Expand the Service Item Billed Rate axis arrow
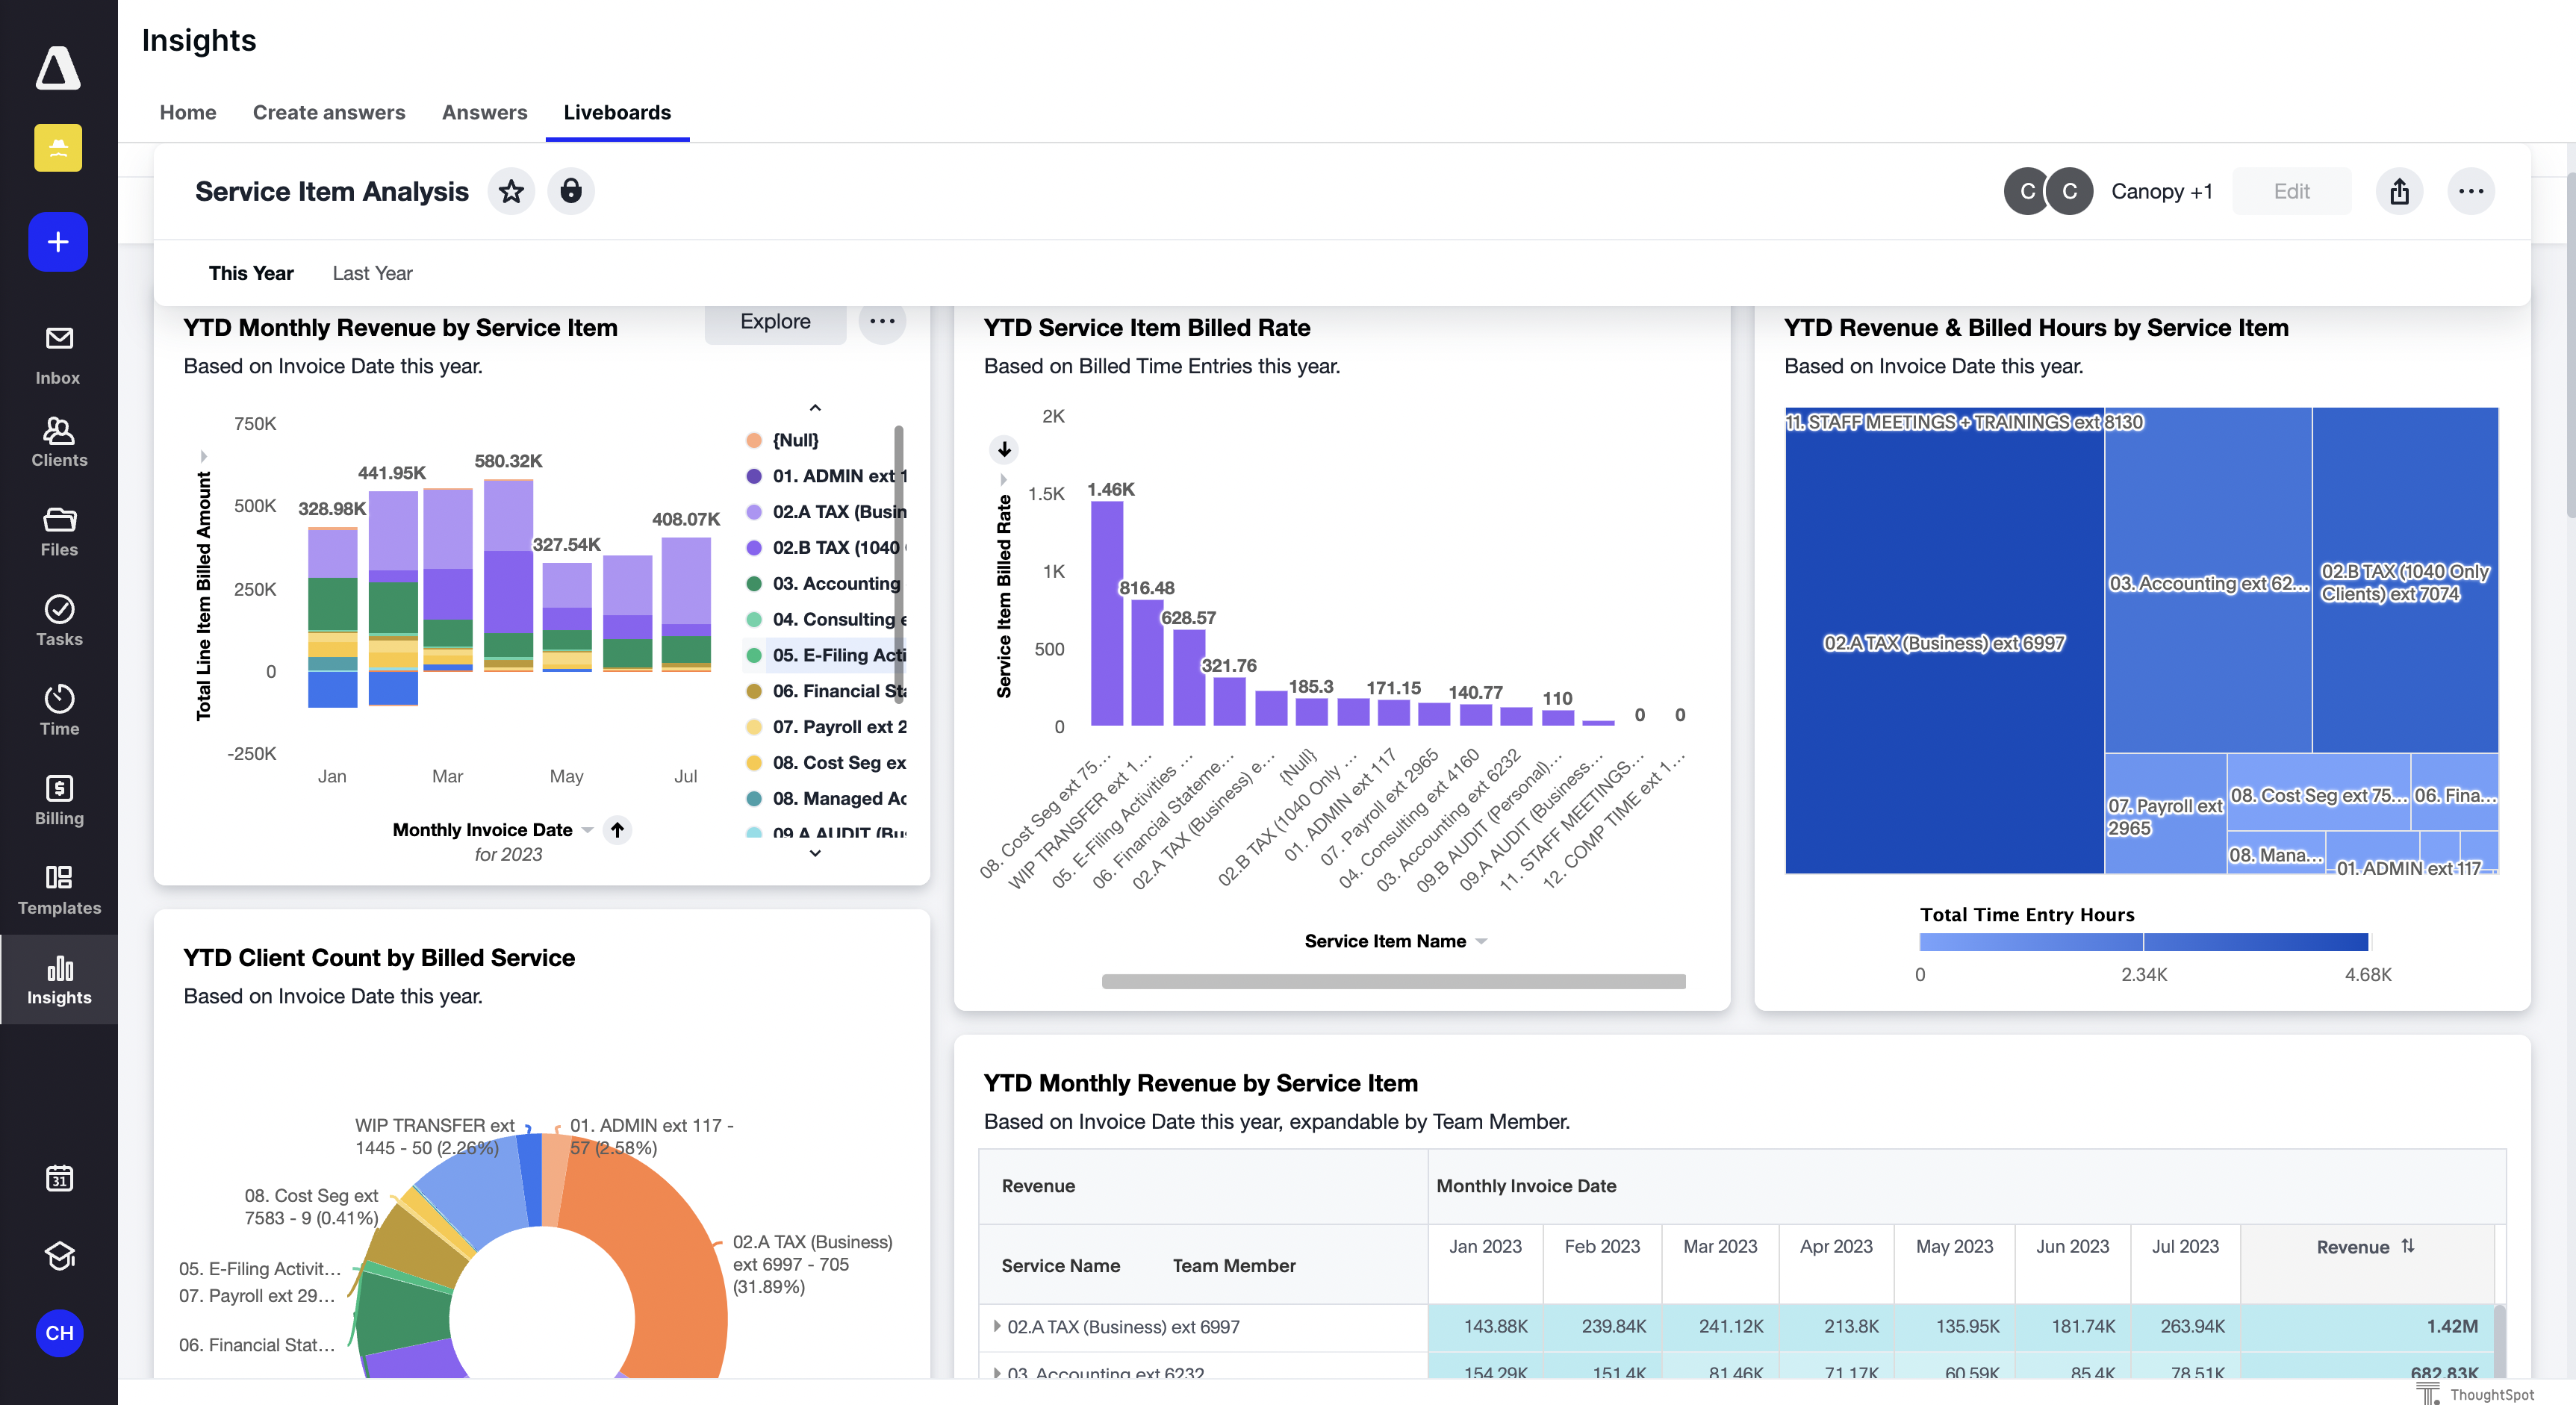The height and width of the screenshot is (1405, 2576). click(1003, 480)
